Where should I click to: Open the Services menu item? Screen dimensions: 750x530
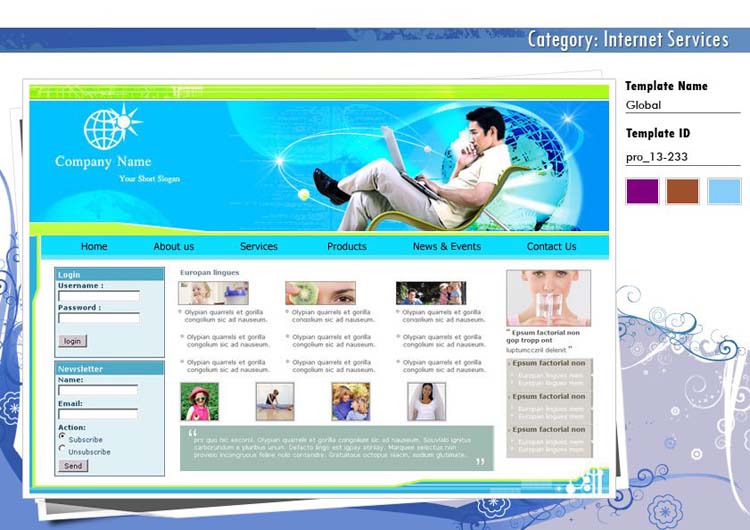tap(259, 247)
